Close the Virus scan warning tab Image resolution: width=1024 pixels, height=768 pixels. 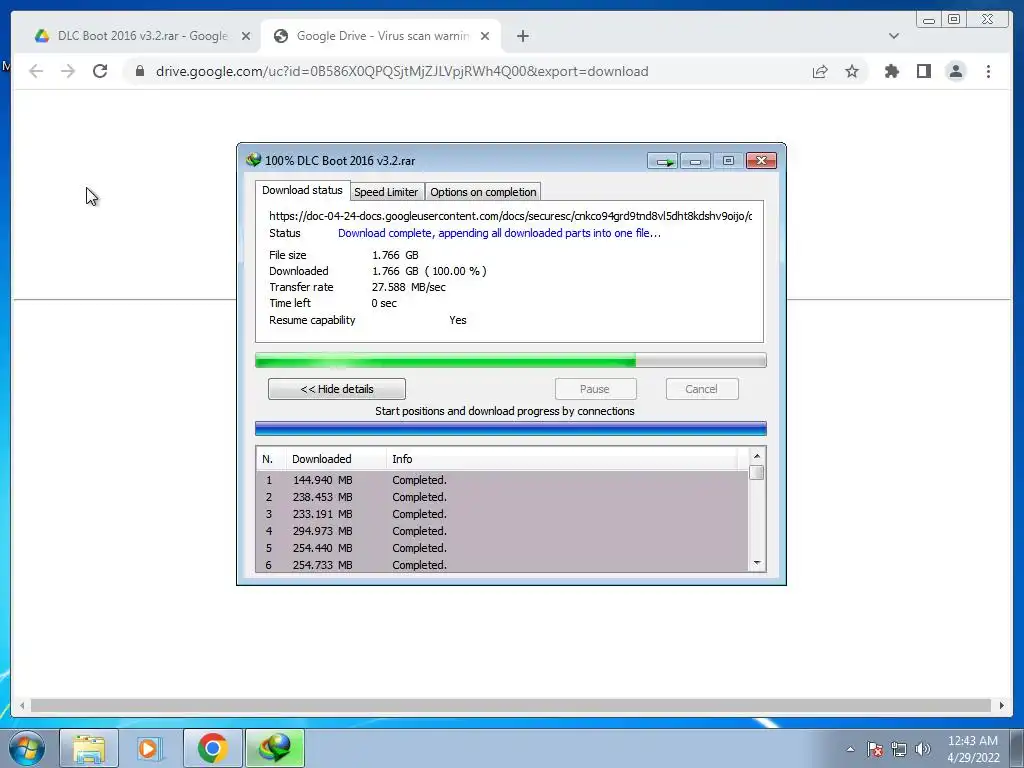click(485, 36)
